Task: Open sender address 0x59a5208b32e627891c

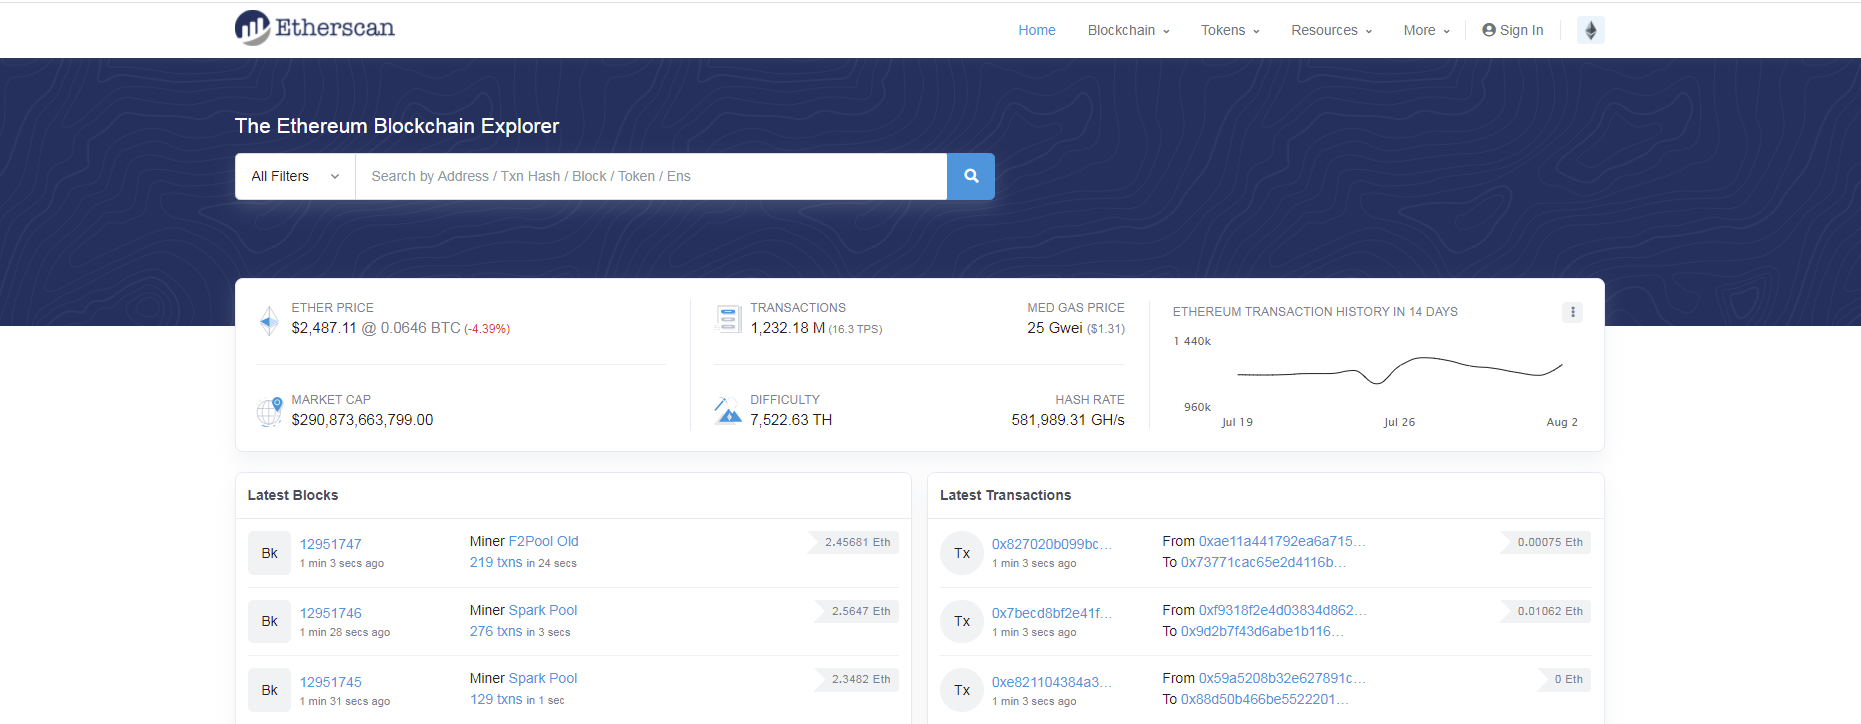Action: pyautogui.click(x=1282, y=678)
